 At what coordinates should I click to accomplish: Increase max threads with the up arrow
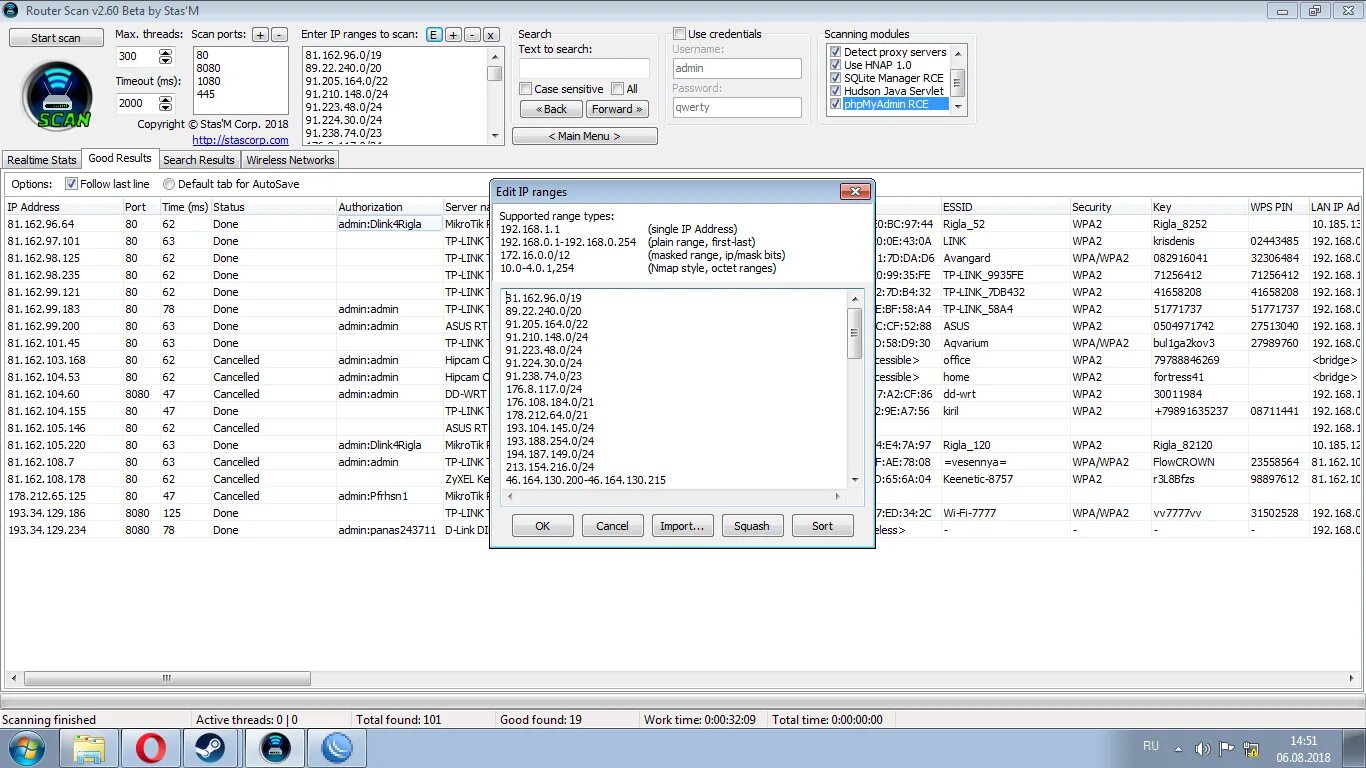tap(166, 52)
